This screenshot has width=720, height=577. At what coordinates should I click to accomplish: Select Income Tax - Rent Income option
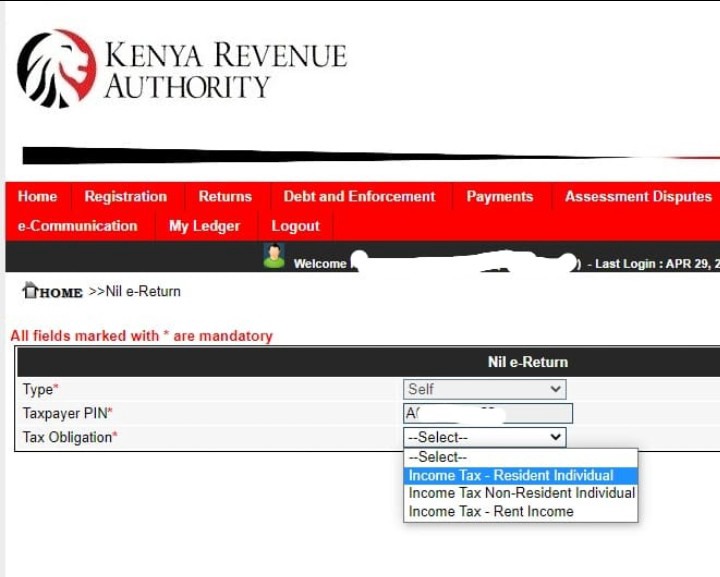521,511
